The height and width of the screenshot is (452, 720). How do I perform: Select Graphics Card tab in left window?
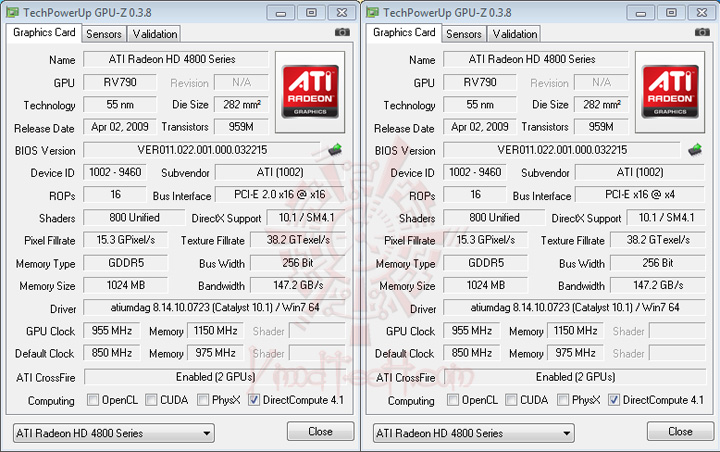click(44, 33)
